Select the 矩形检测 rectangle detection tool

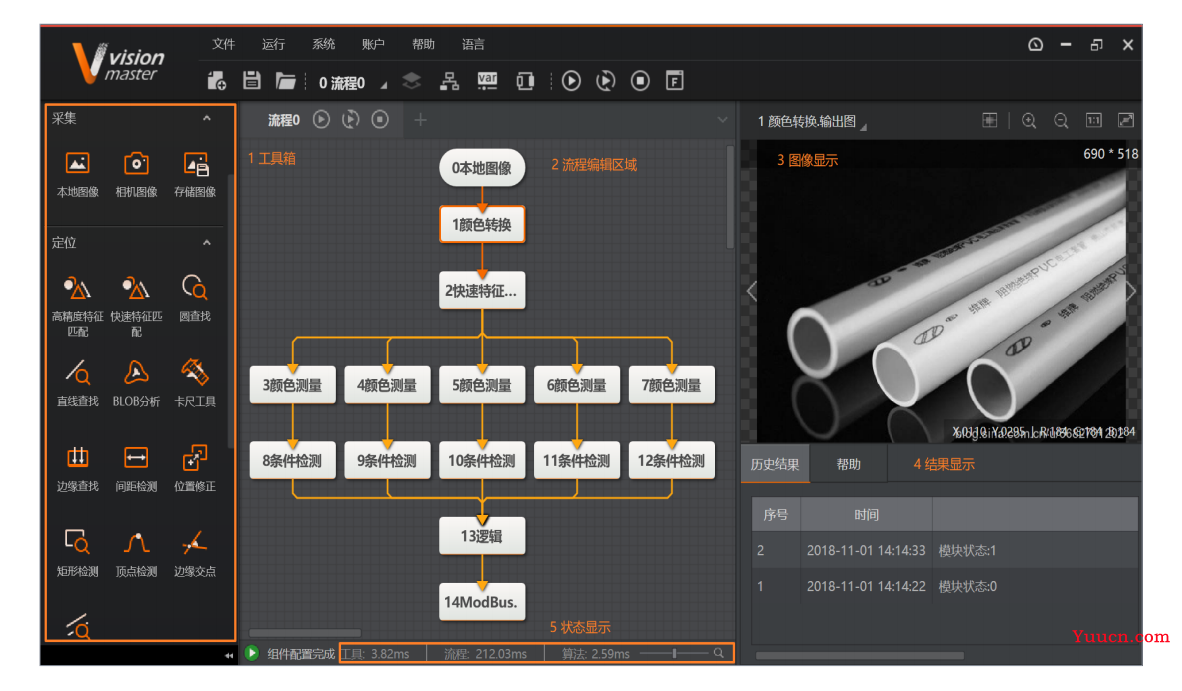78,554
